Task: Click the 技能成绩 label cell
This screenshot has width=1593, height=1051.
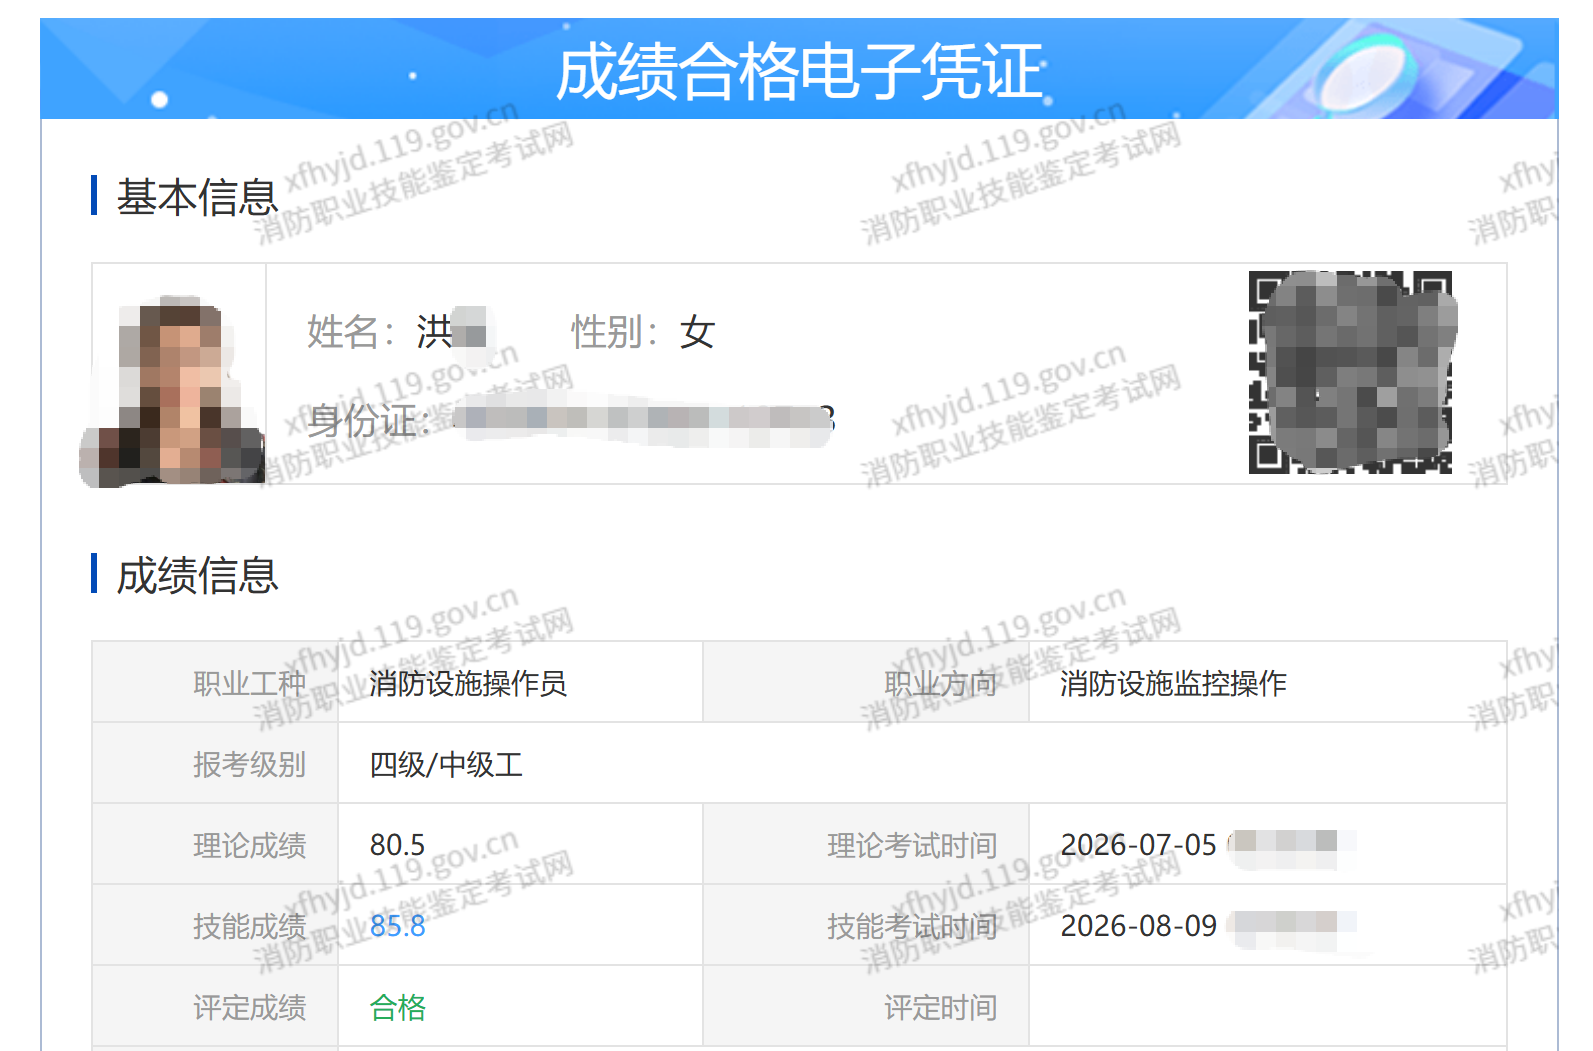Action: [x=215, y=925]
